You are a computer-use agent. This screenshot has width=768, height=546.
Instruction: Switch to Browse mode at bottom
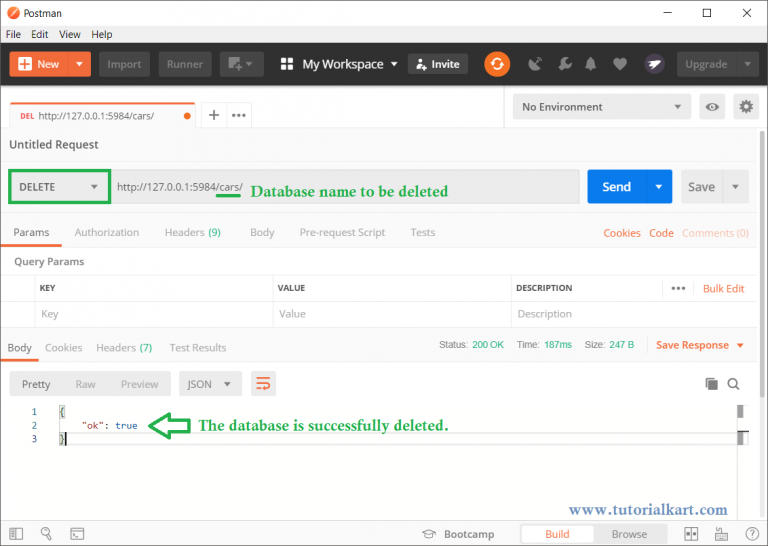(x=629, y=534)
